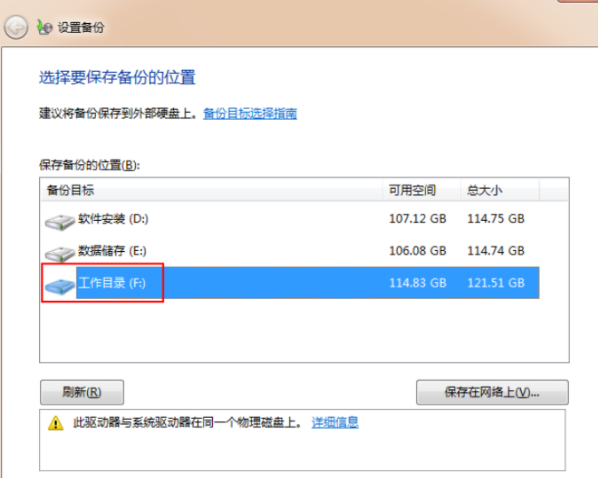Select the 数据储存 (E:) row label
598x478 pixels.
[112, 251]
